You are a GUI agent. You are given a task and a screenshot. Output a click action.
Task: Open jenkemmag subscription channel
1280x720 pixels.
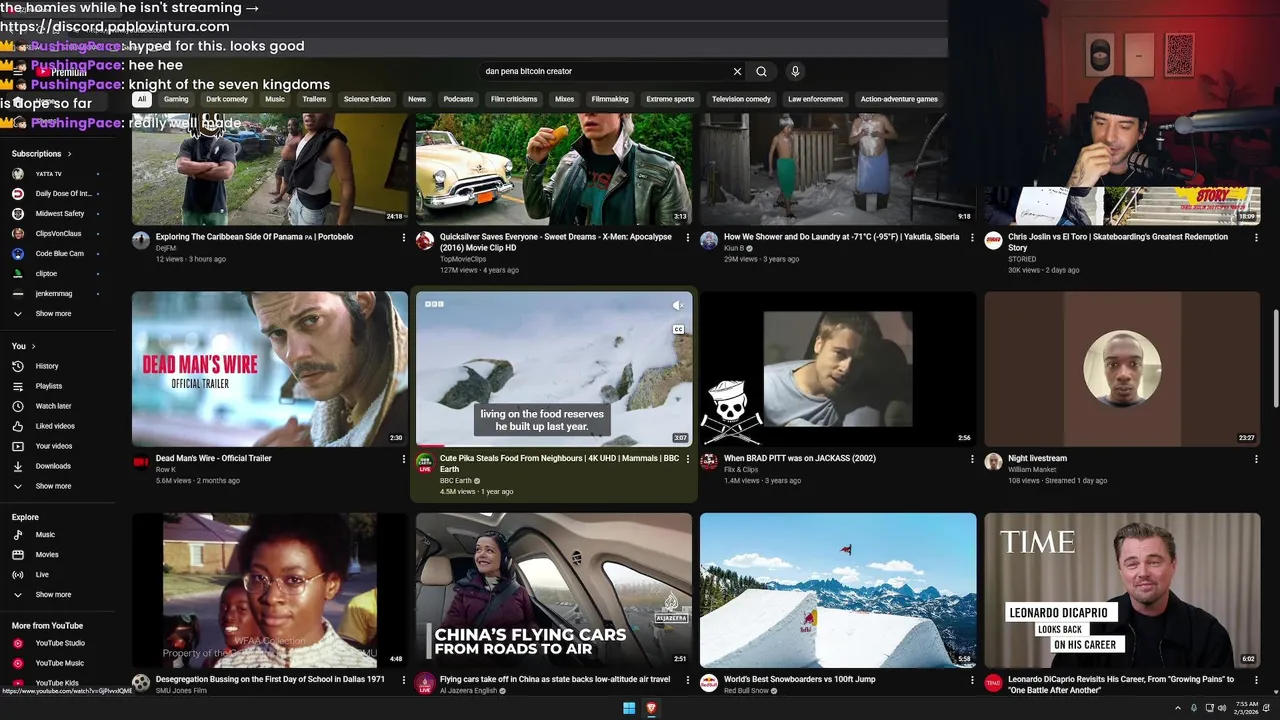(60, 294)
